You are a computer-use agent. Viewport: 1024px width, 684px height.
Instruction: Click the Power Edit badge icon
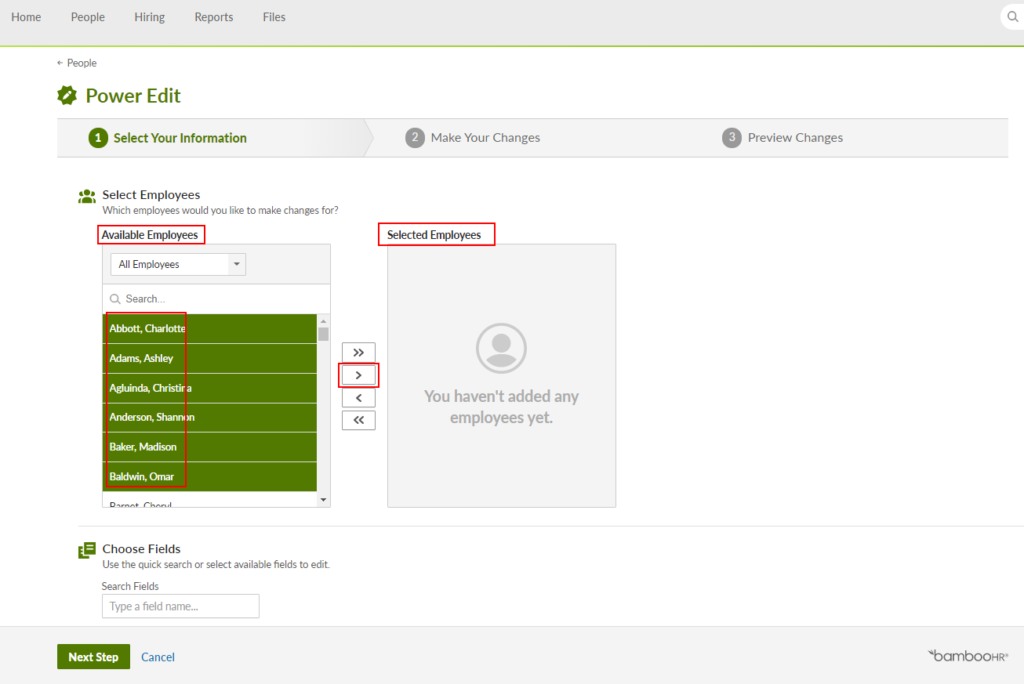tap(68, 95)
